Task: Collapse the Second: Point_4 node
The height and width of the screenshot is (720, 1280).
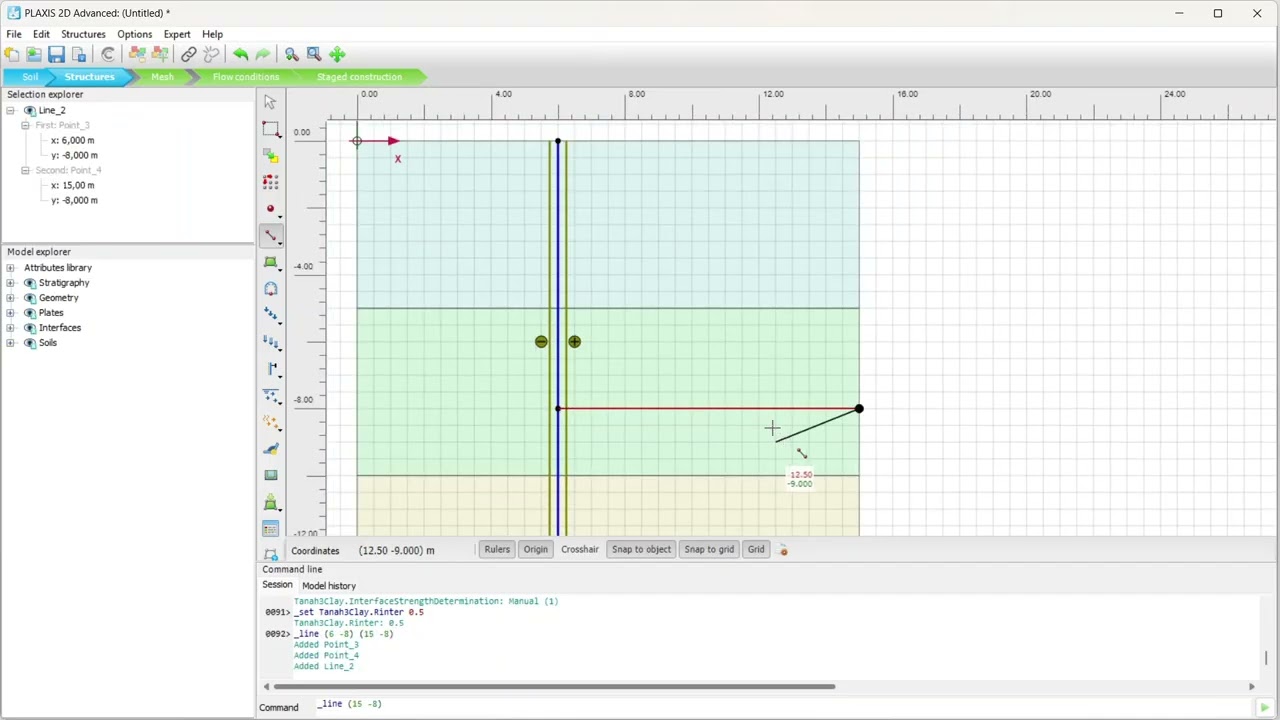Action: pos(25,170)
